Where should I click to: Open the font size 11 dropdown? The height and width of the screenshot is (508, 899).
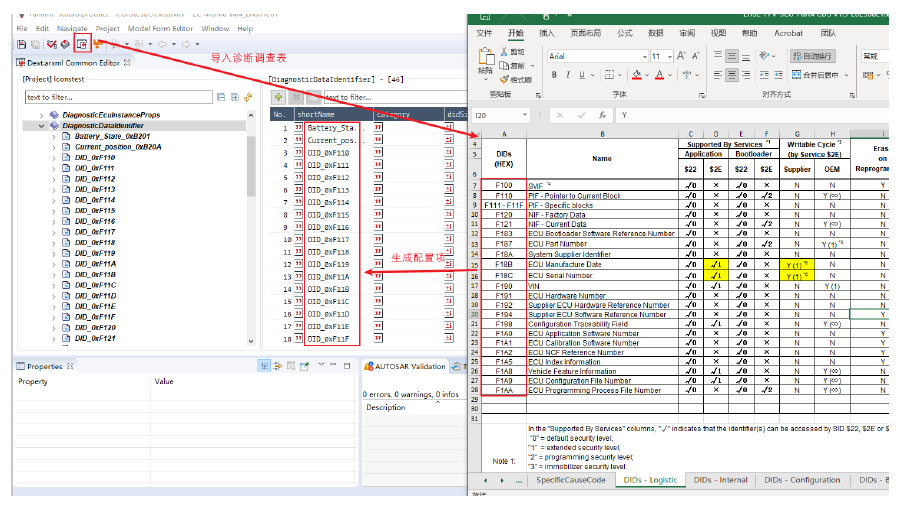(x=670, y=56)
